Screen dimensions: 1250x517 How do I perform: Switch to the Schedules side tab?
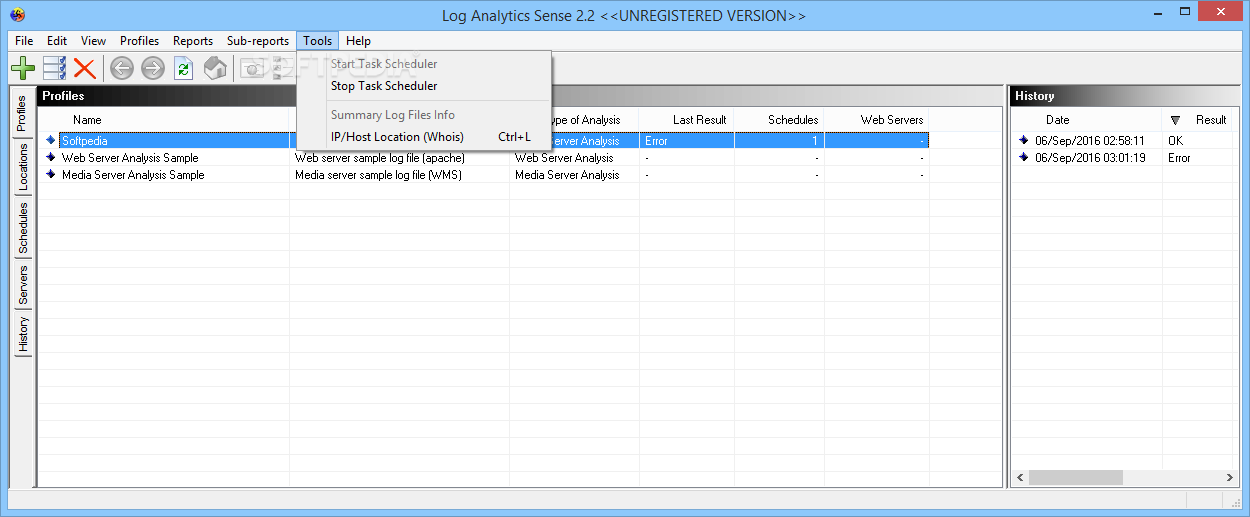tap(23, 227)
